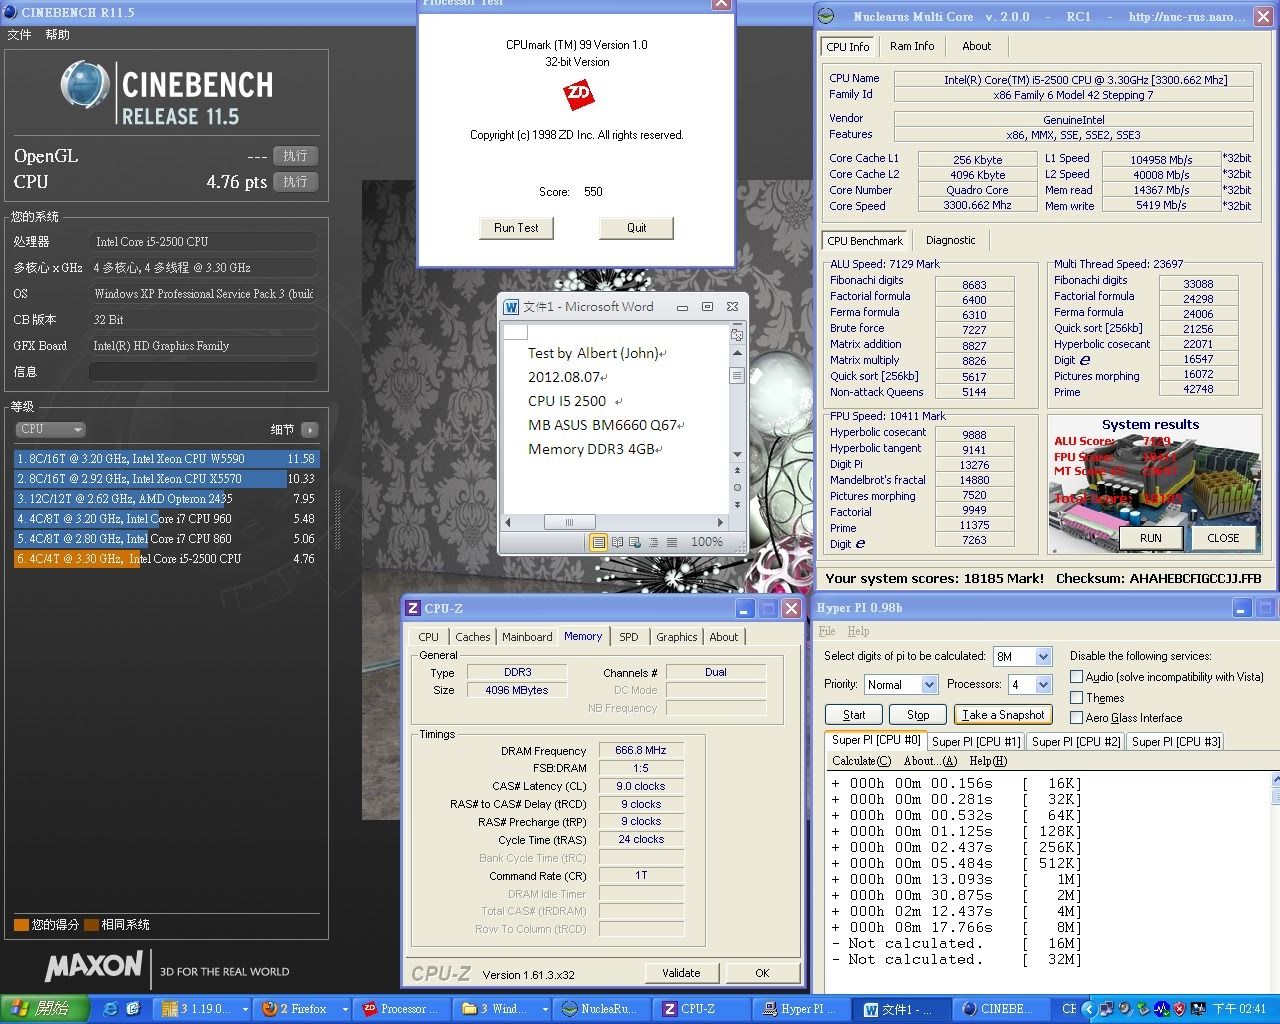Click Word's Next Page double-arrow icon

click(737, 504)
